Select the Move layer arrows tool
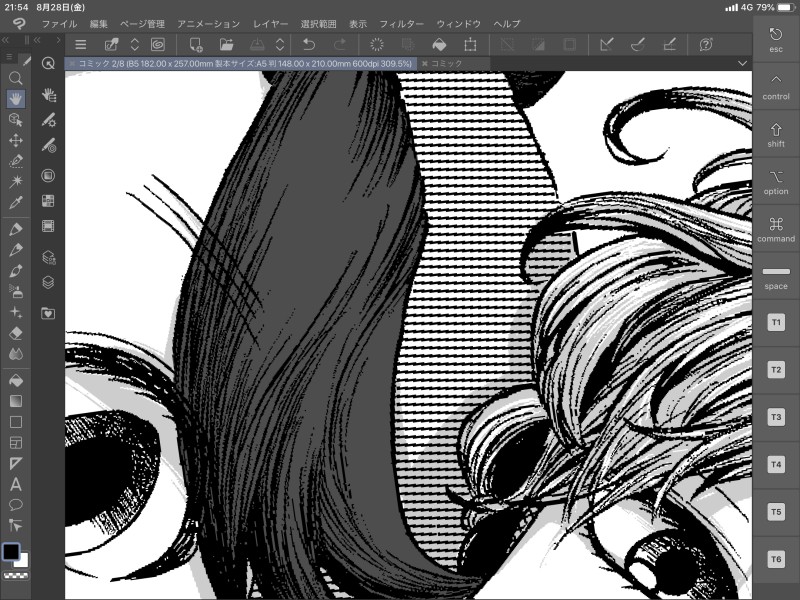The image size is (800, 600). pos(16,140)
